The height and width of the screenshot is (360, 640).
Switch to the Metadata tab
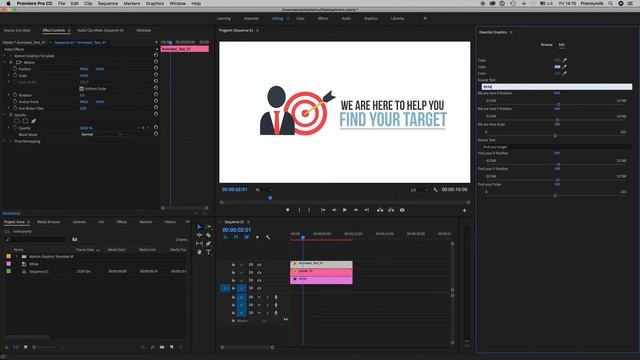(144, 30)
